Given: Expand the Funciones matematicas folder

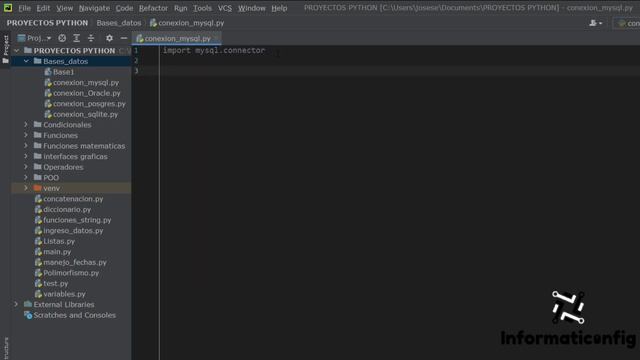Looking at the screenshot, I should (x=26, y=146).
